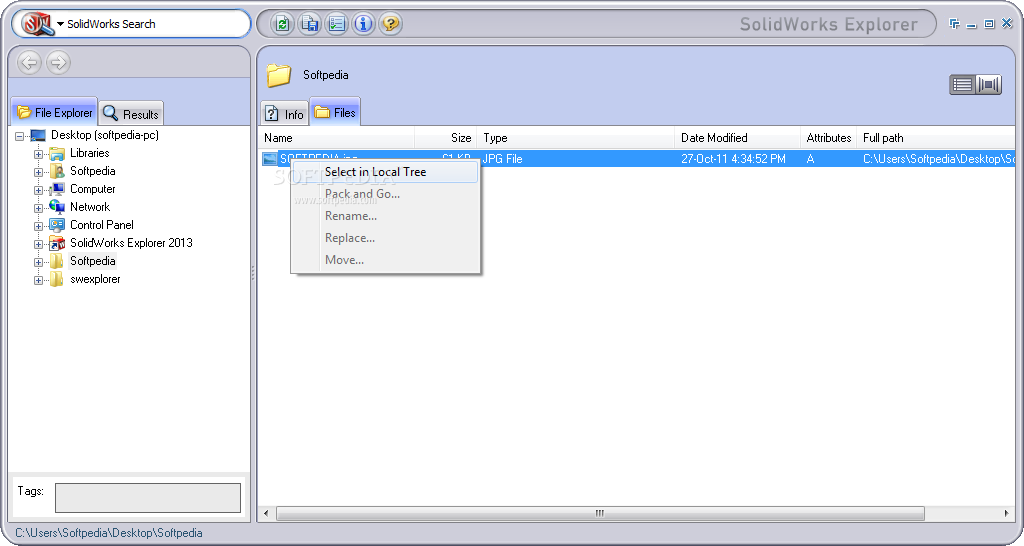Switch to the Results tab
Screen dimensions: 1024x546
[131, 114]
